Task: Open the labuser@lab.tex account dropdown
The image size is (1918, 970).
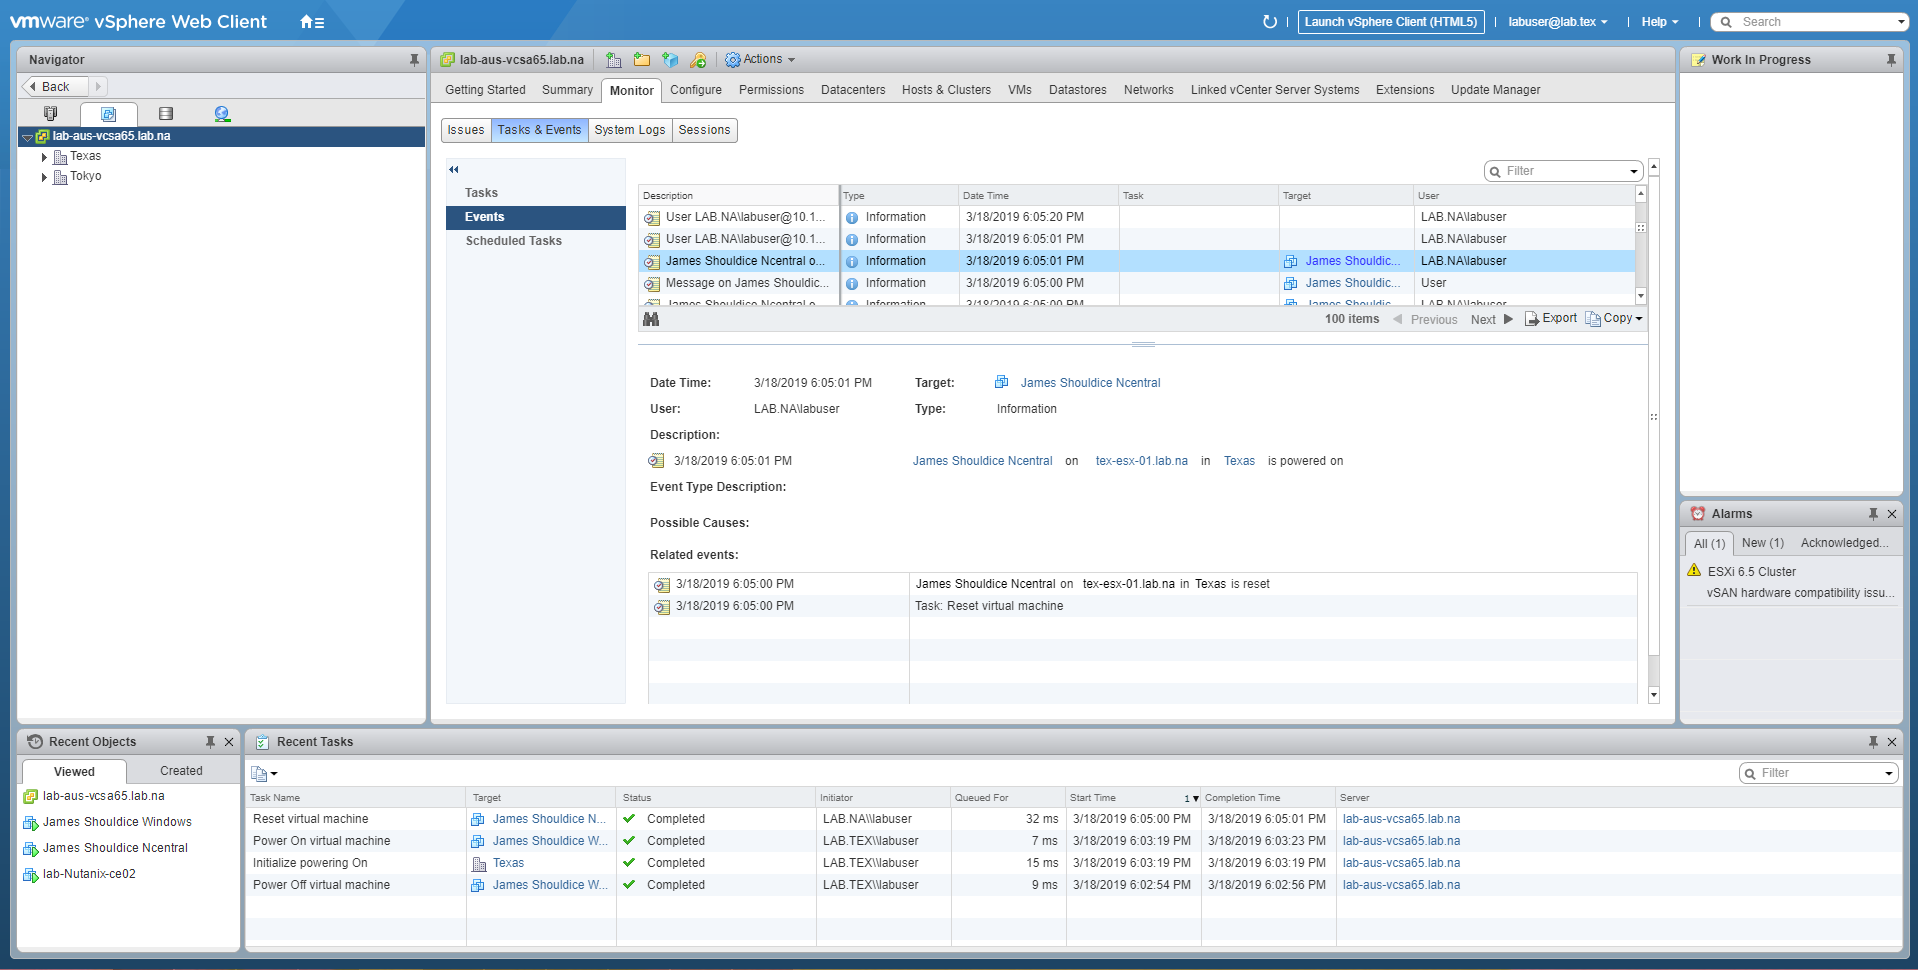Action: (x=1558, y=22)
